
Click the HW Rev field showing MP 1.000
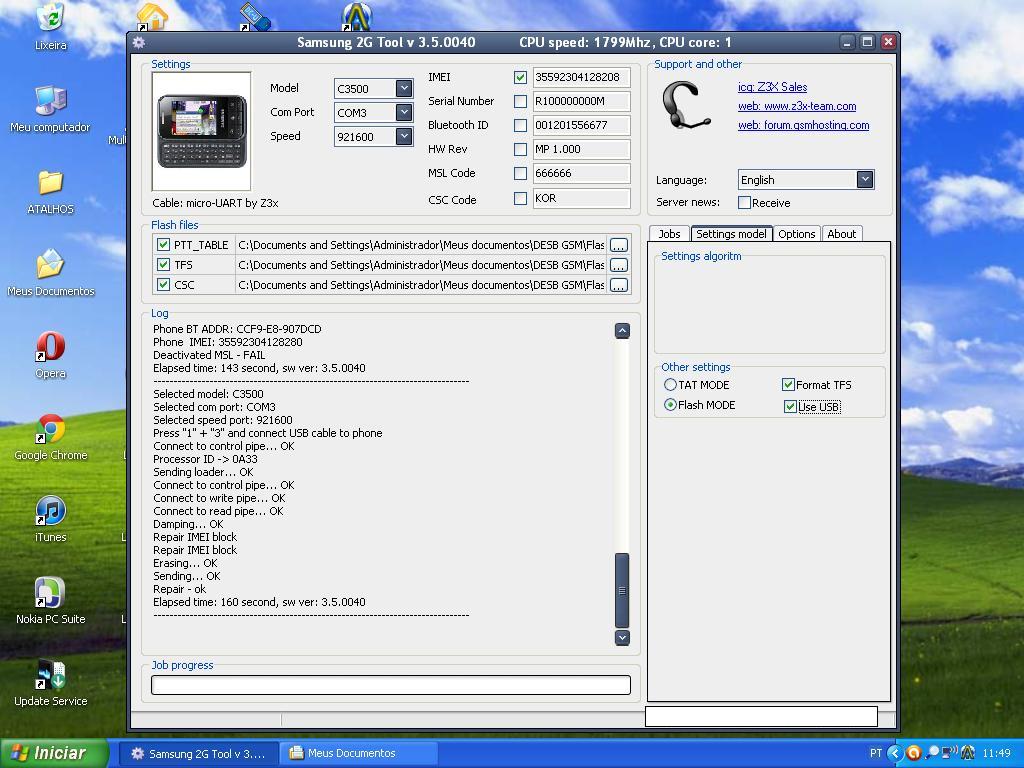coord(581,149)
